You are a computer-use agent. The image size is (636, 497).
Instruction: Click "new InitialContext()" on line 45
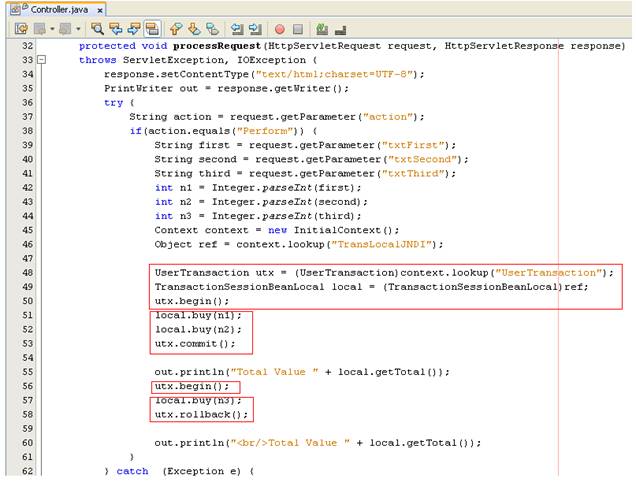click(331, 230)
